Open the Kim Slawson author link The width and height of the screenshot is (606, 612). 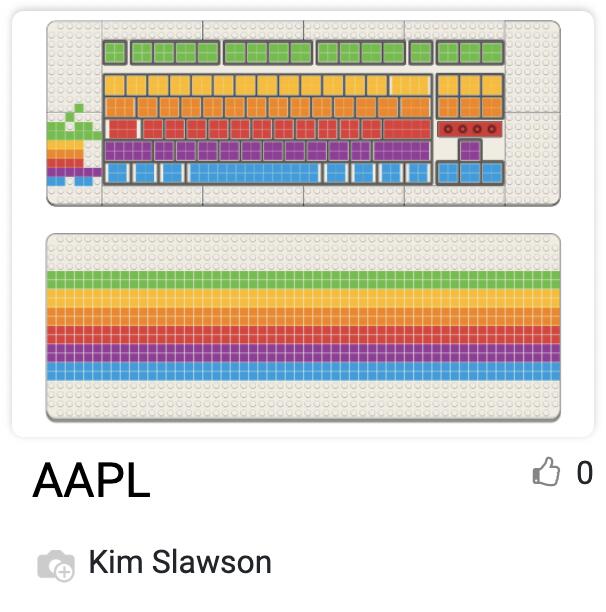180,562
